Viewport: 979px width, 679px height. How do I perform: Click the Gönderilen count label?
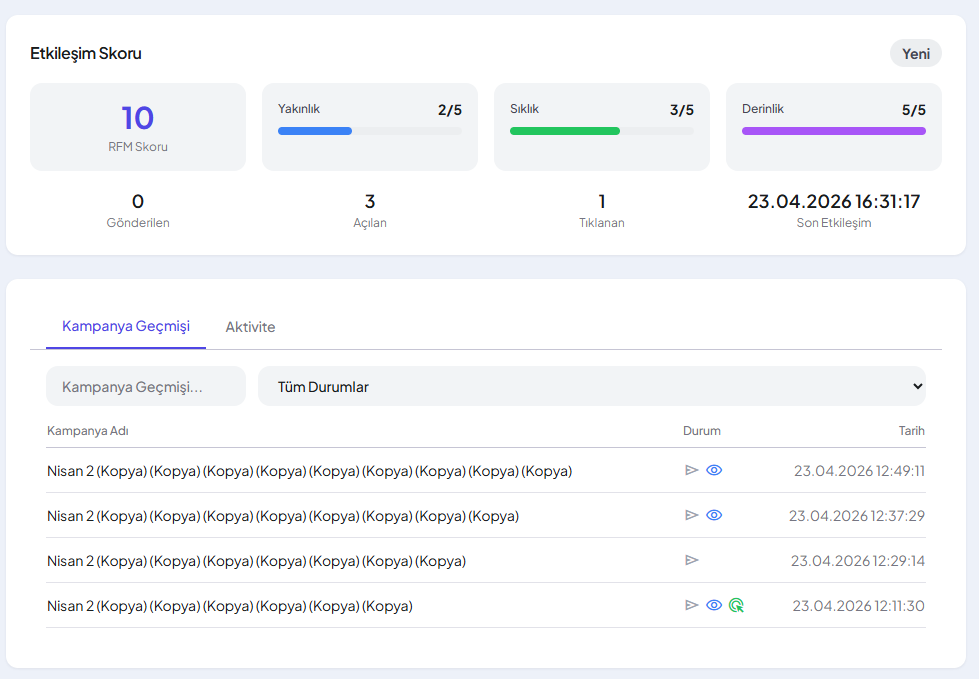(x=138, y=223)
